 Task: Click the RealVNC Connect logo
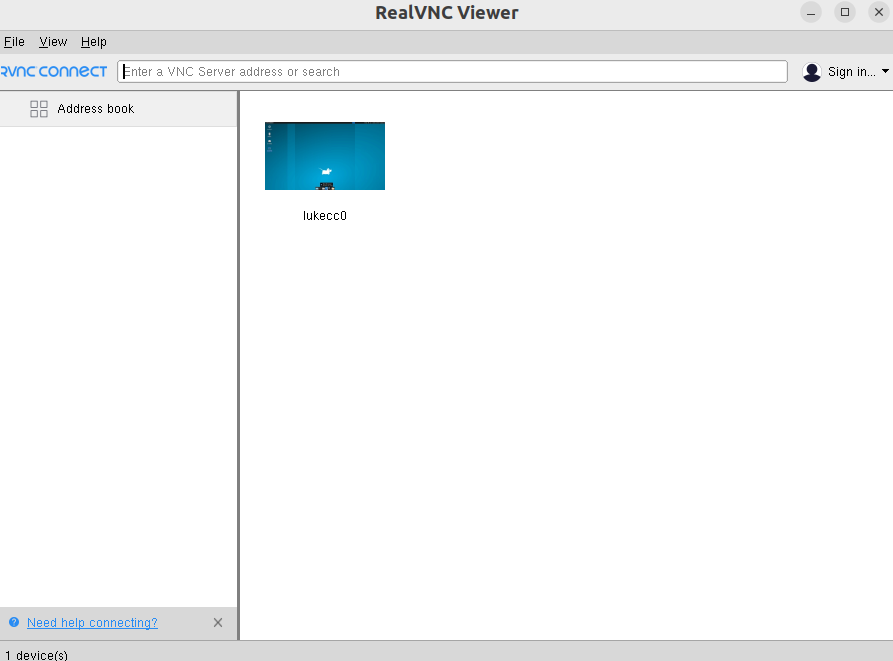pyautogui.click(x=54, y=72)
